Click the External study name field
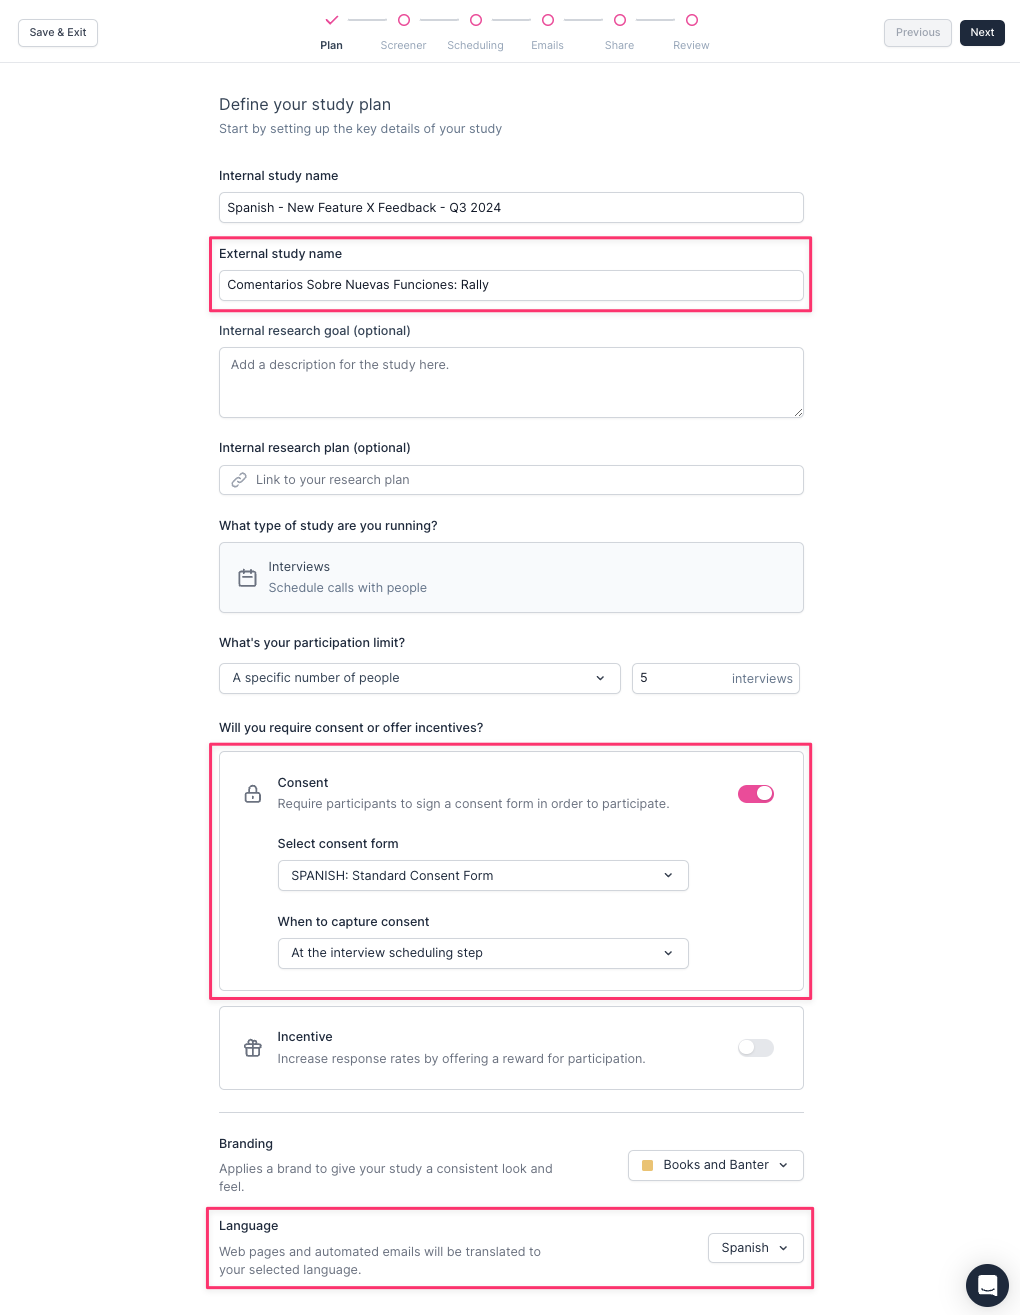The height and width of the screenshot is (1315, 1020). pos(511,285)
